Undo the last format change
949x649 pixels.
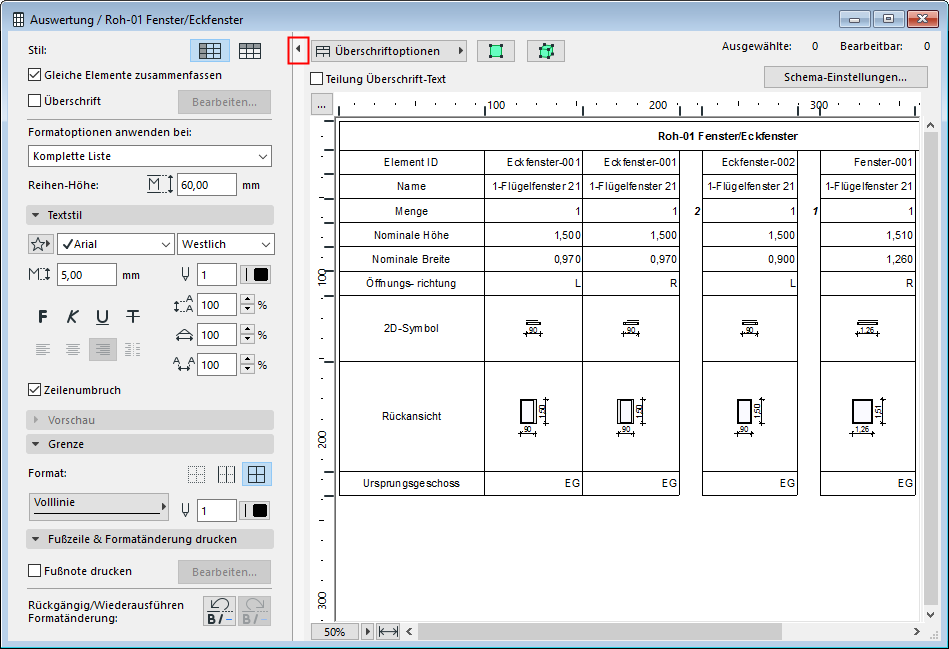pyautogui.click(x=218, y=611)
